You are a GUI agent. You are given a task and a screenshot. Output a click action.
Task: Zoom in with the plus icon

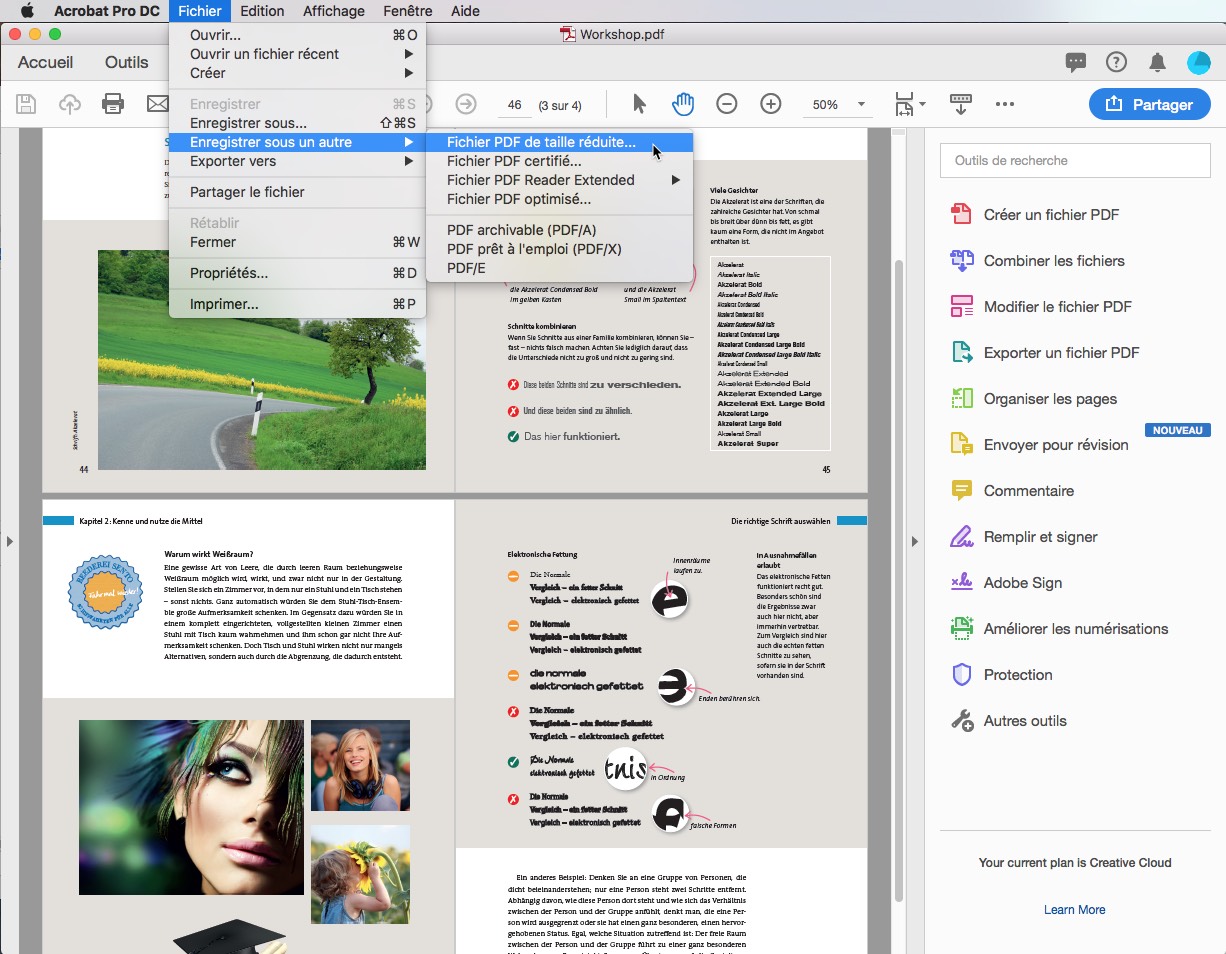pos(771,104)
